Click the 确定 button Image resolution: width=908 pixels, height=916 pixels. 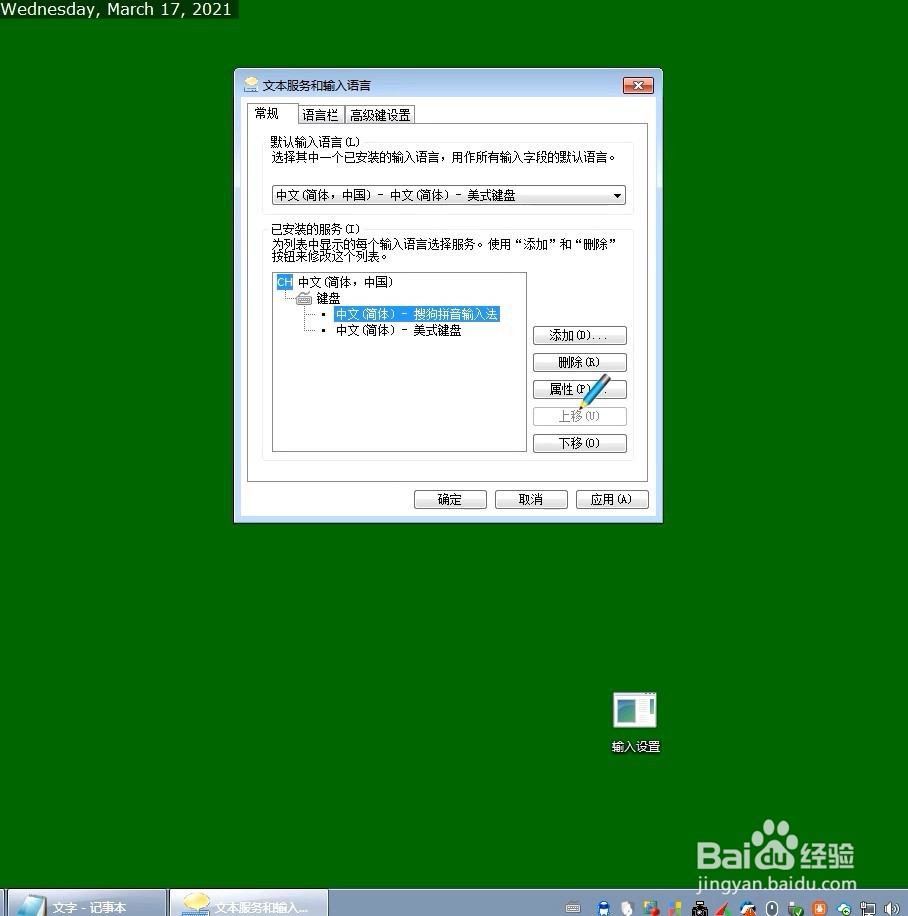pos(450,499)
